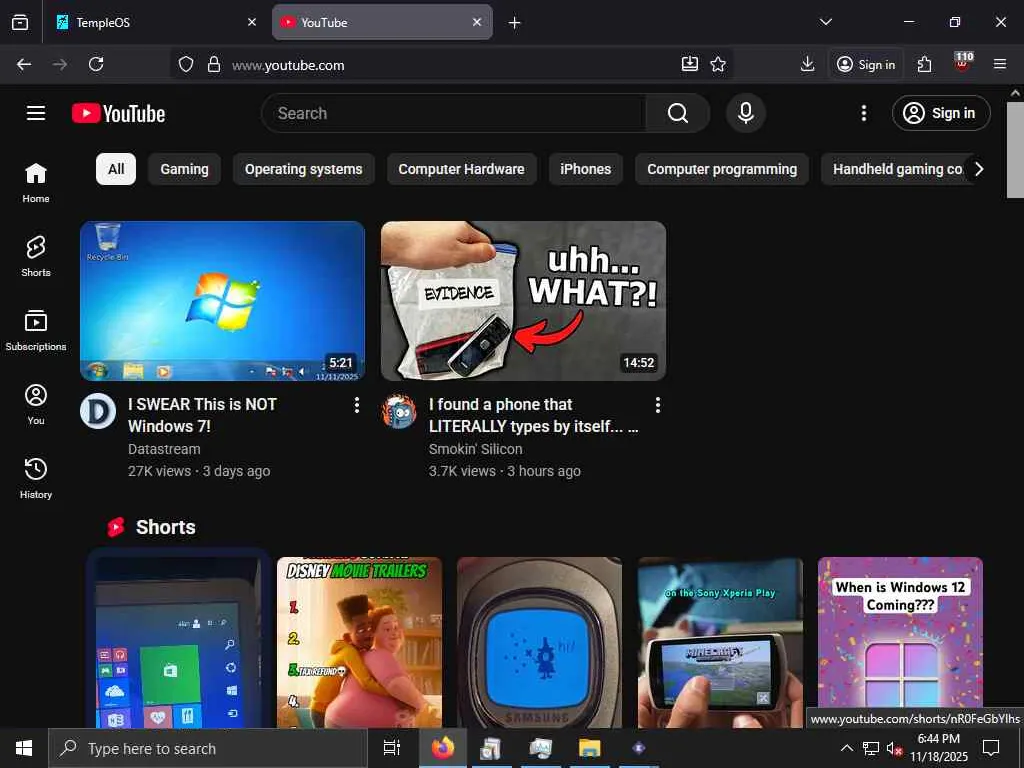The height and width of the screenshot is (768, 1024).
Task: Click the YouTube logo
Action: click(x=118, y=113)
